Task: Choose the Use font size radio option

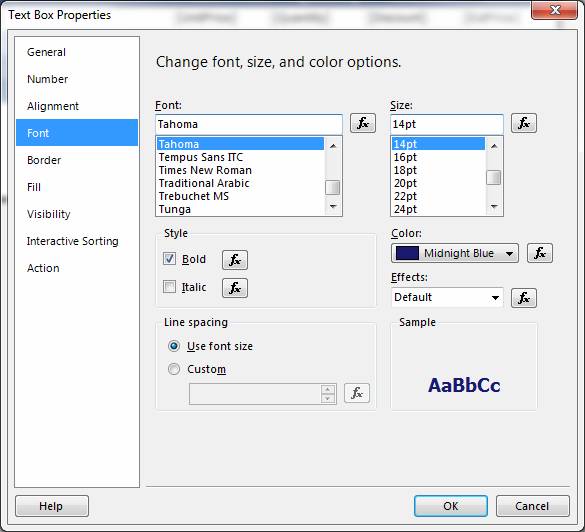Action: [x=173, y=346]
